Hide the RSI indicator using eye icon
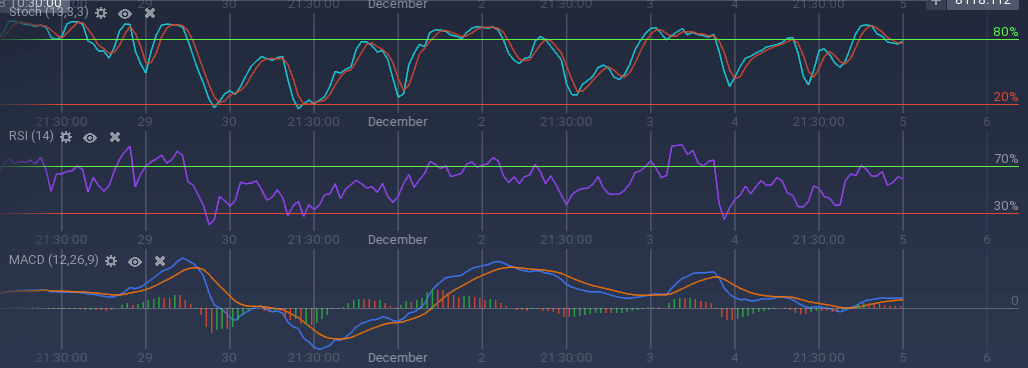Viewport: 1028px width, 368px height. (90, 137)
